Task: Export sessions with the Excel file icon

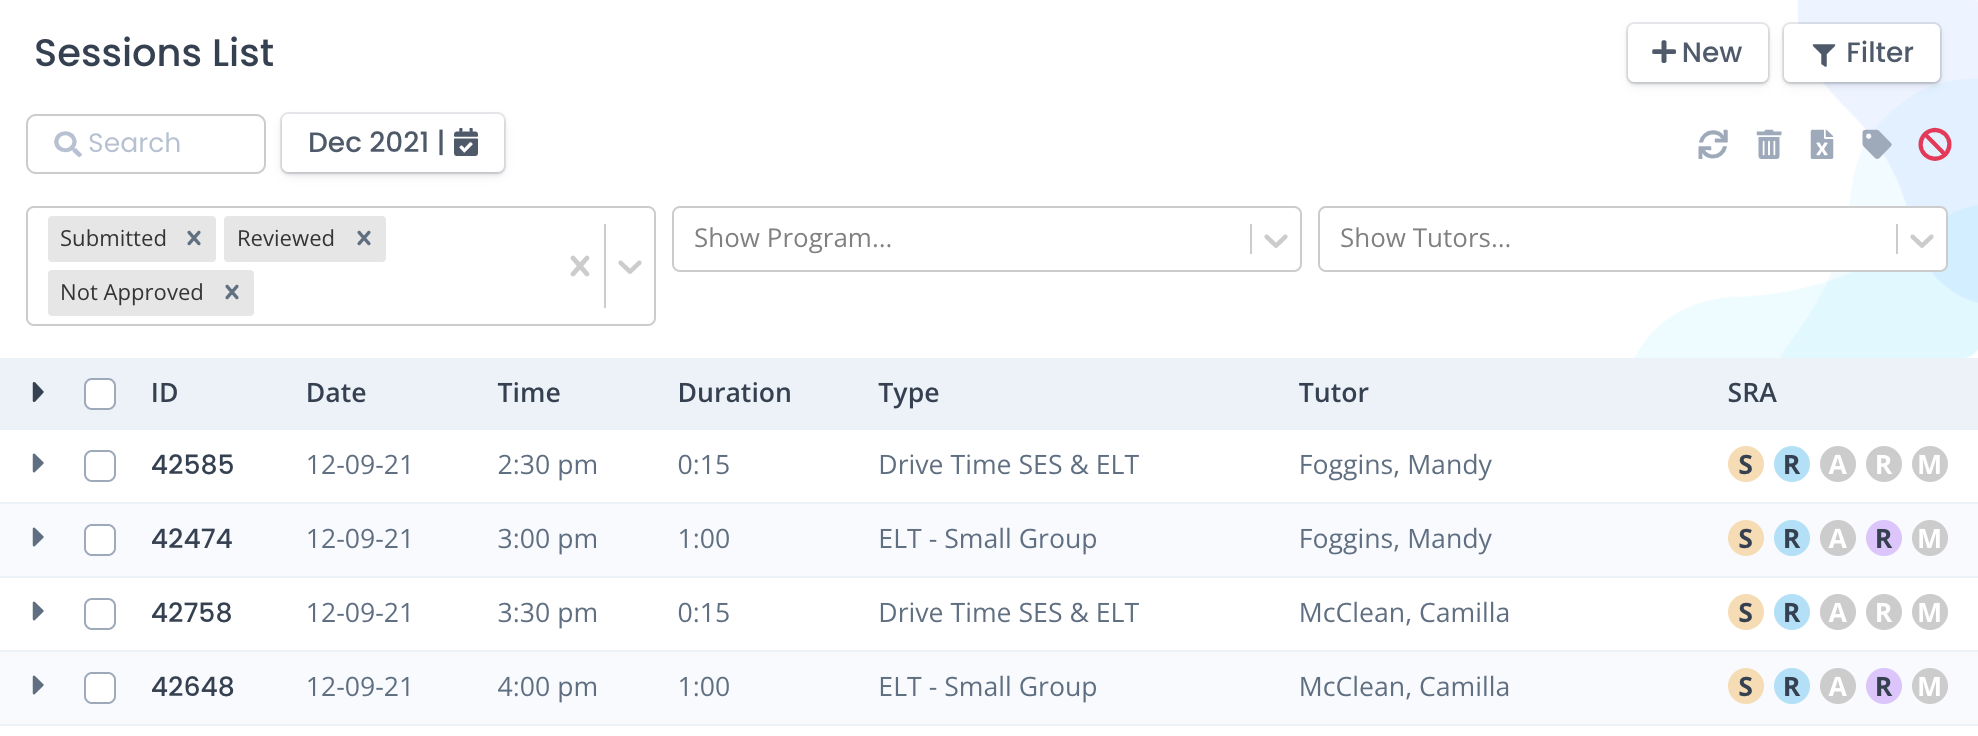Action: coord(1822,145)
